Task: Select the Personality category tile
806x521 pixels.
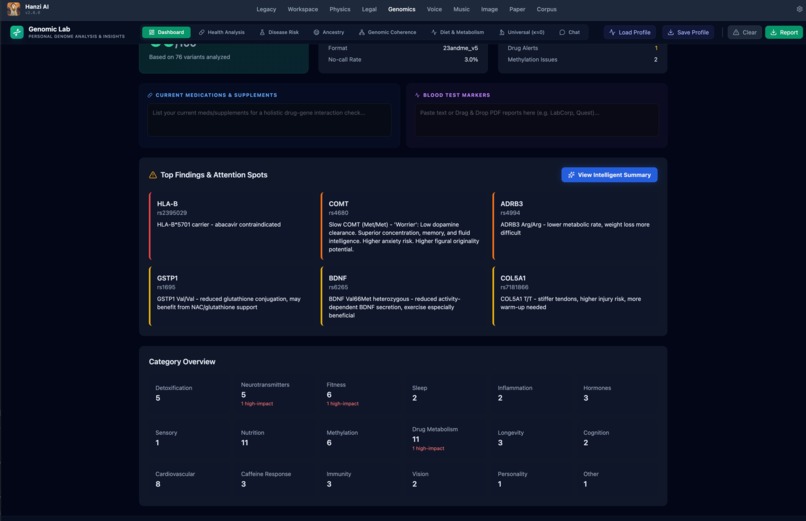Action: click(532, 479)
